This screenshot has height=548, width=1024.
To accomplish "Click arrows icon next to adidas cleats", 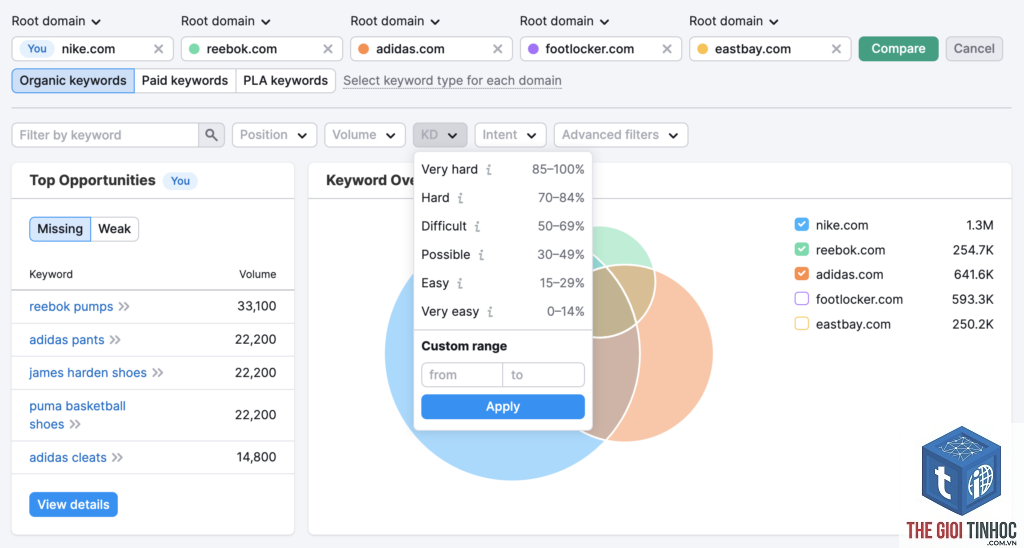I will click(117, 458).
